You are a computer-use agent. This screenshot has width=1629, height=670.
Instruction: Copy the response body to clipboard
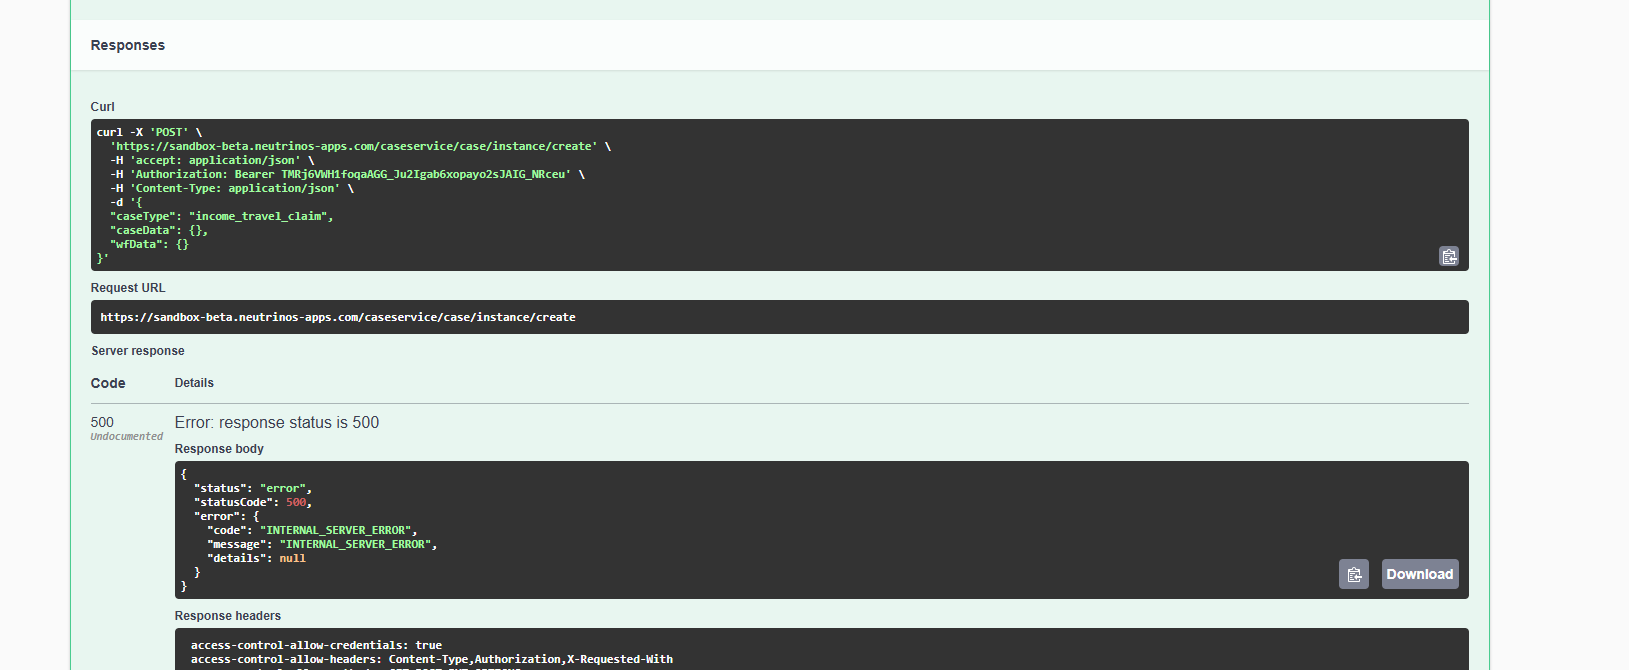pos(1353,574)
